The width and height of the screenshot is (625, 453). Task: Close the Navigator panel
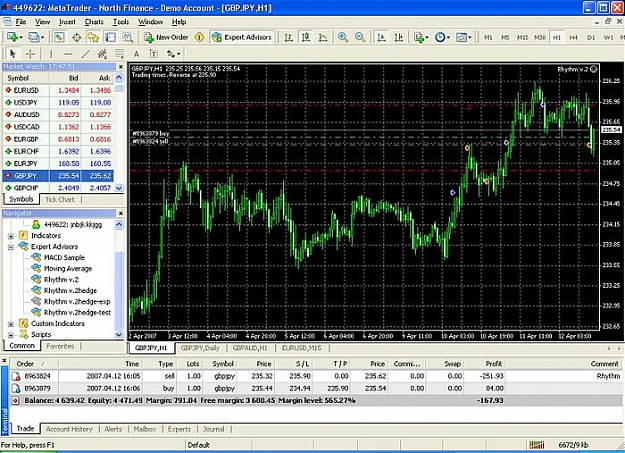121,213
